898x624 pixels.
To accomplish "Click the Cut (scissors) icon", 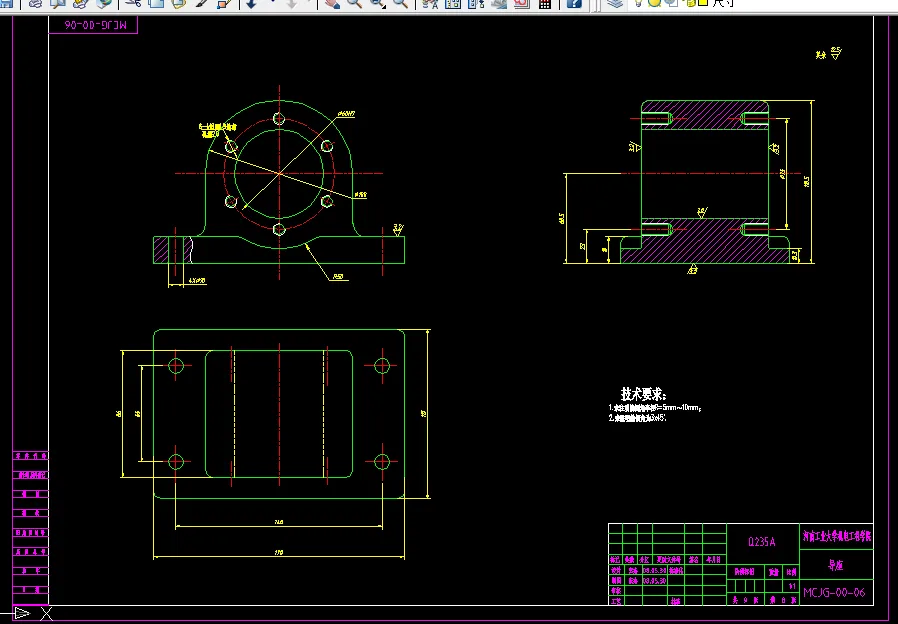I will pyautogui.click(x=131, y=3).
